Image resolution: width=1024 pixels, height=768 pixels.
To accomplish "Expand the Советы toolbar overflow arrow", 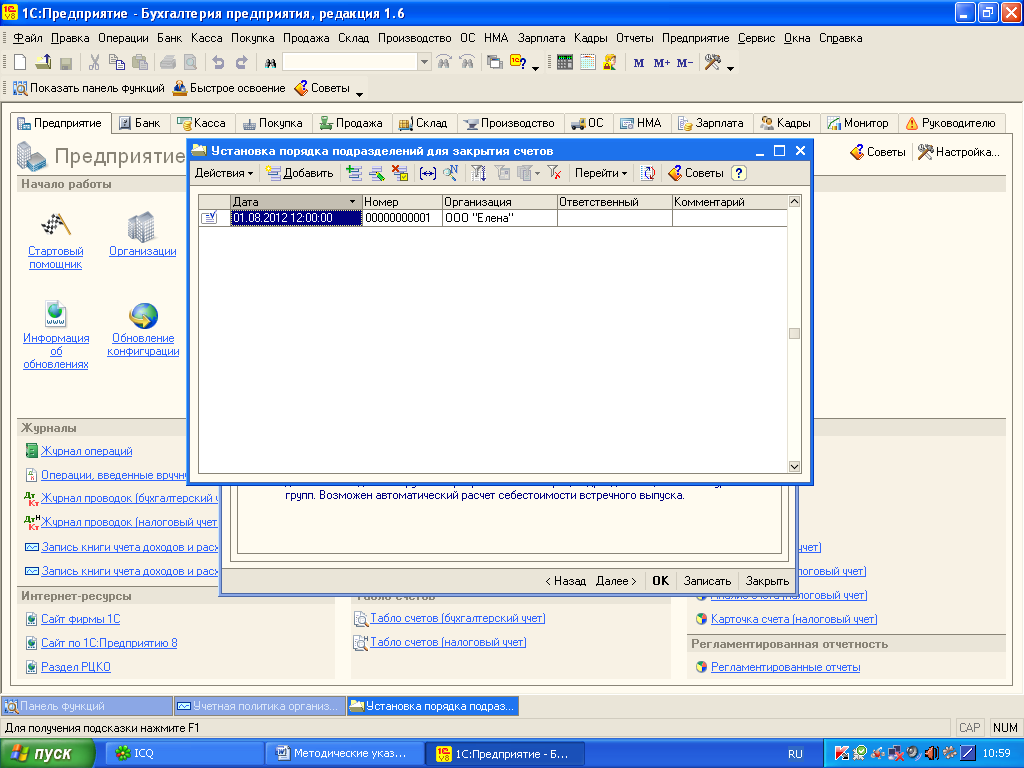I will (x=359, y=94).
